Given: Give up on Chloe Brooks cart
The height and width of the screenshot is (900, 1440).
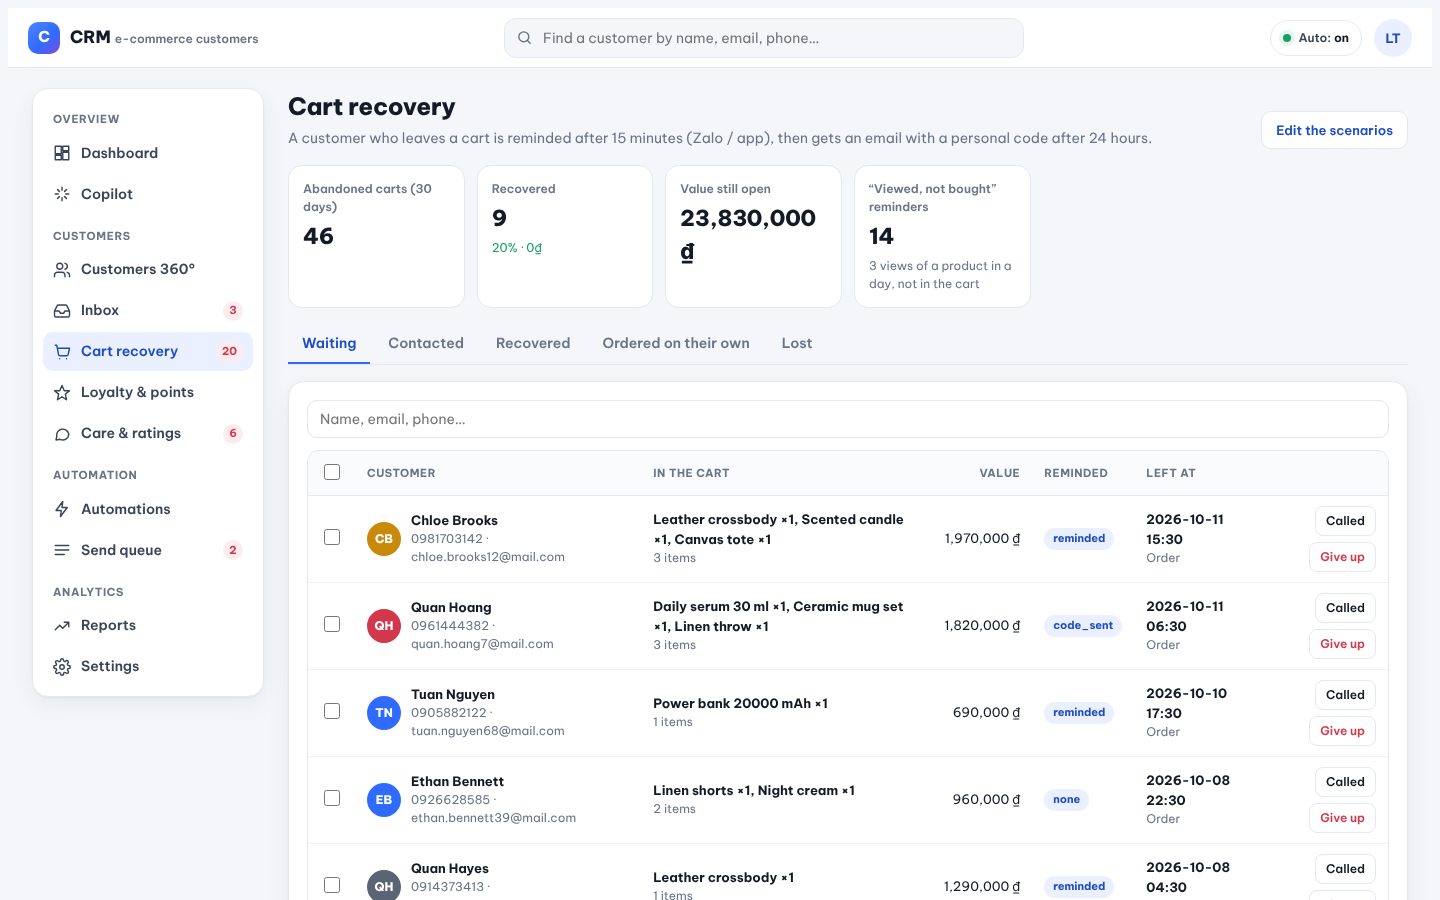Looking at the screenshot, I should pos(1342,557).
